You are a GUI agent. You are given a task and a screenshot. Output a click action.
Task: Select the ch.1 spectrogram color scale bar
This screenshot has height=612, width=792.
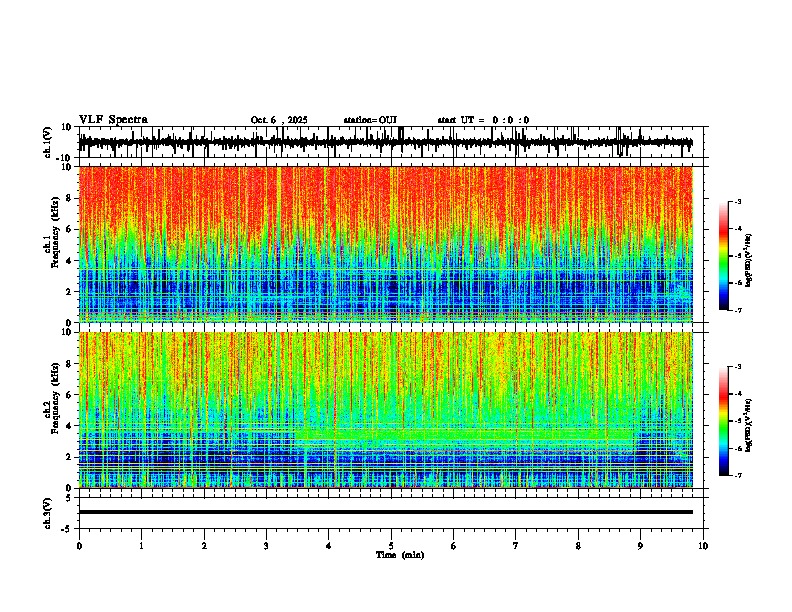click(x=724, y=256)
